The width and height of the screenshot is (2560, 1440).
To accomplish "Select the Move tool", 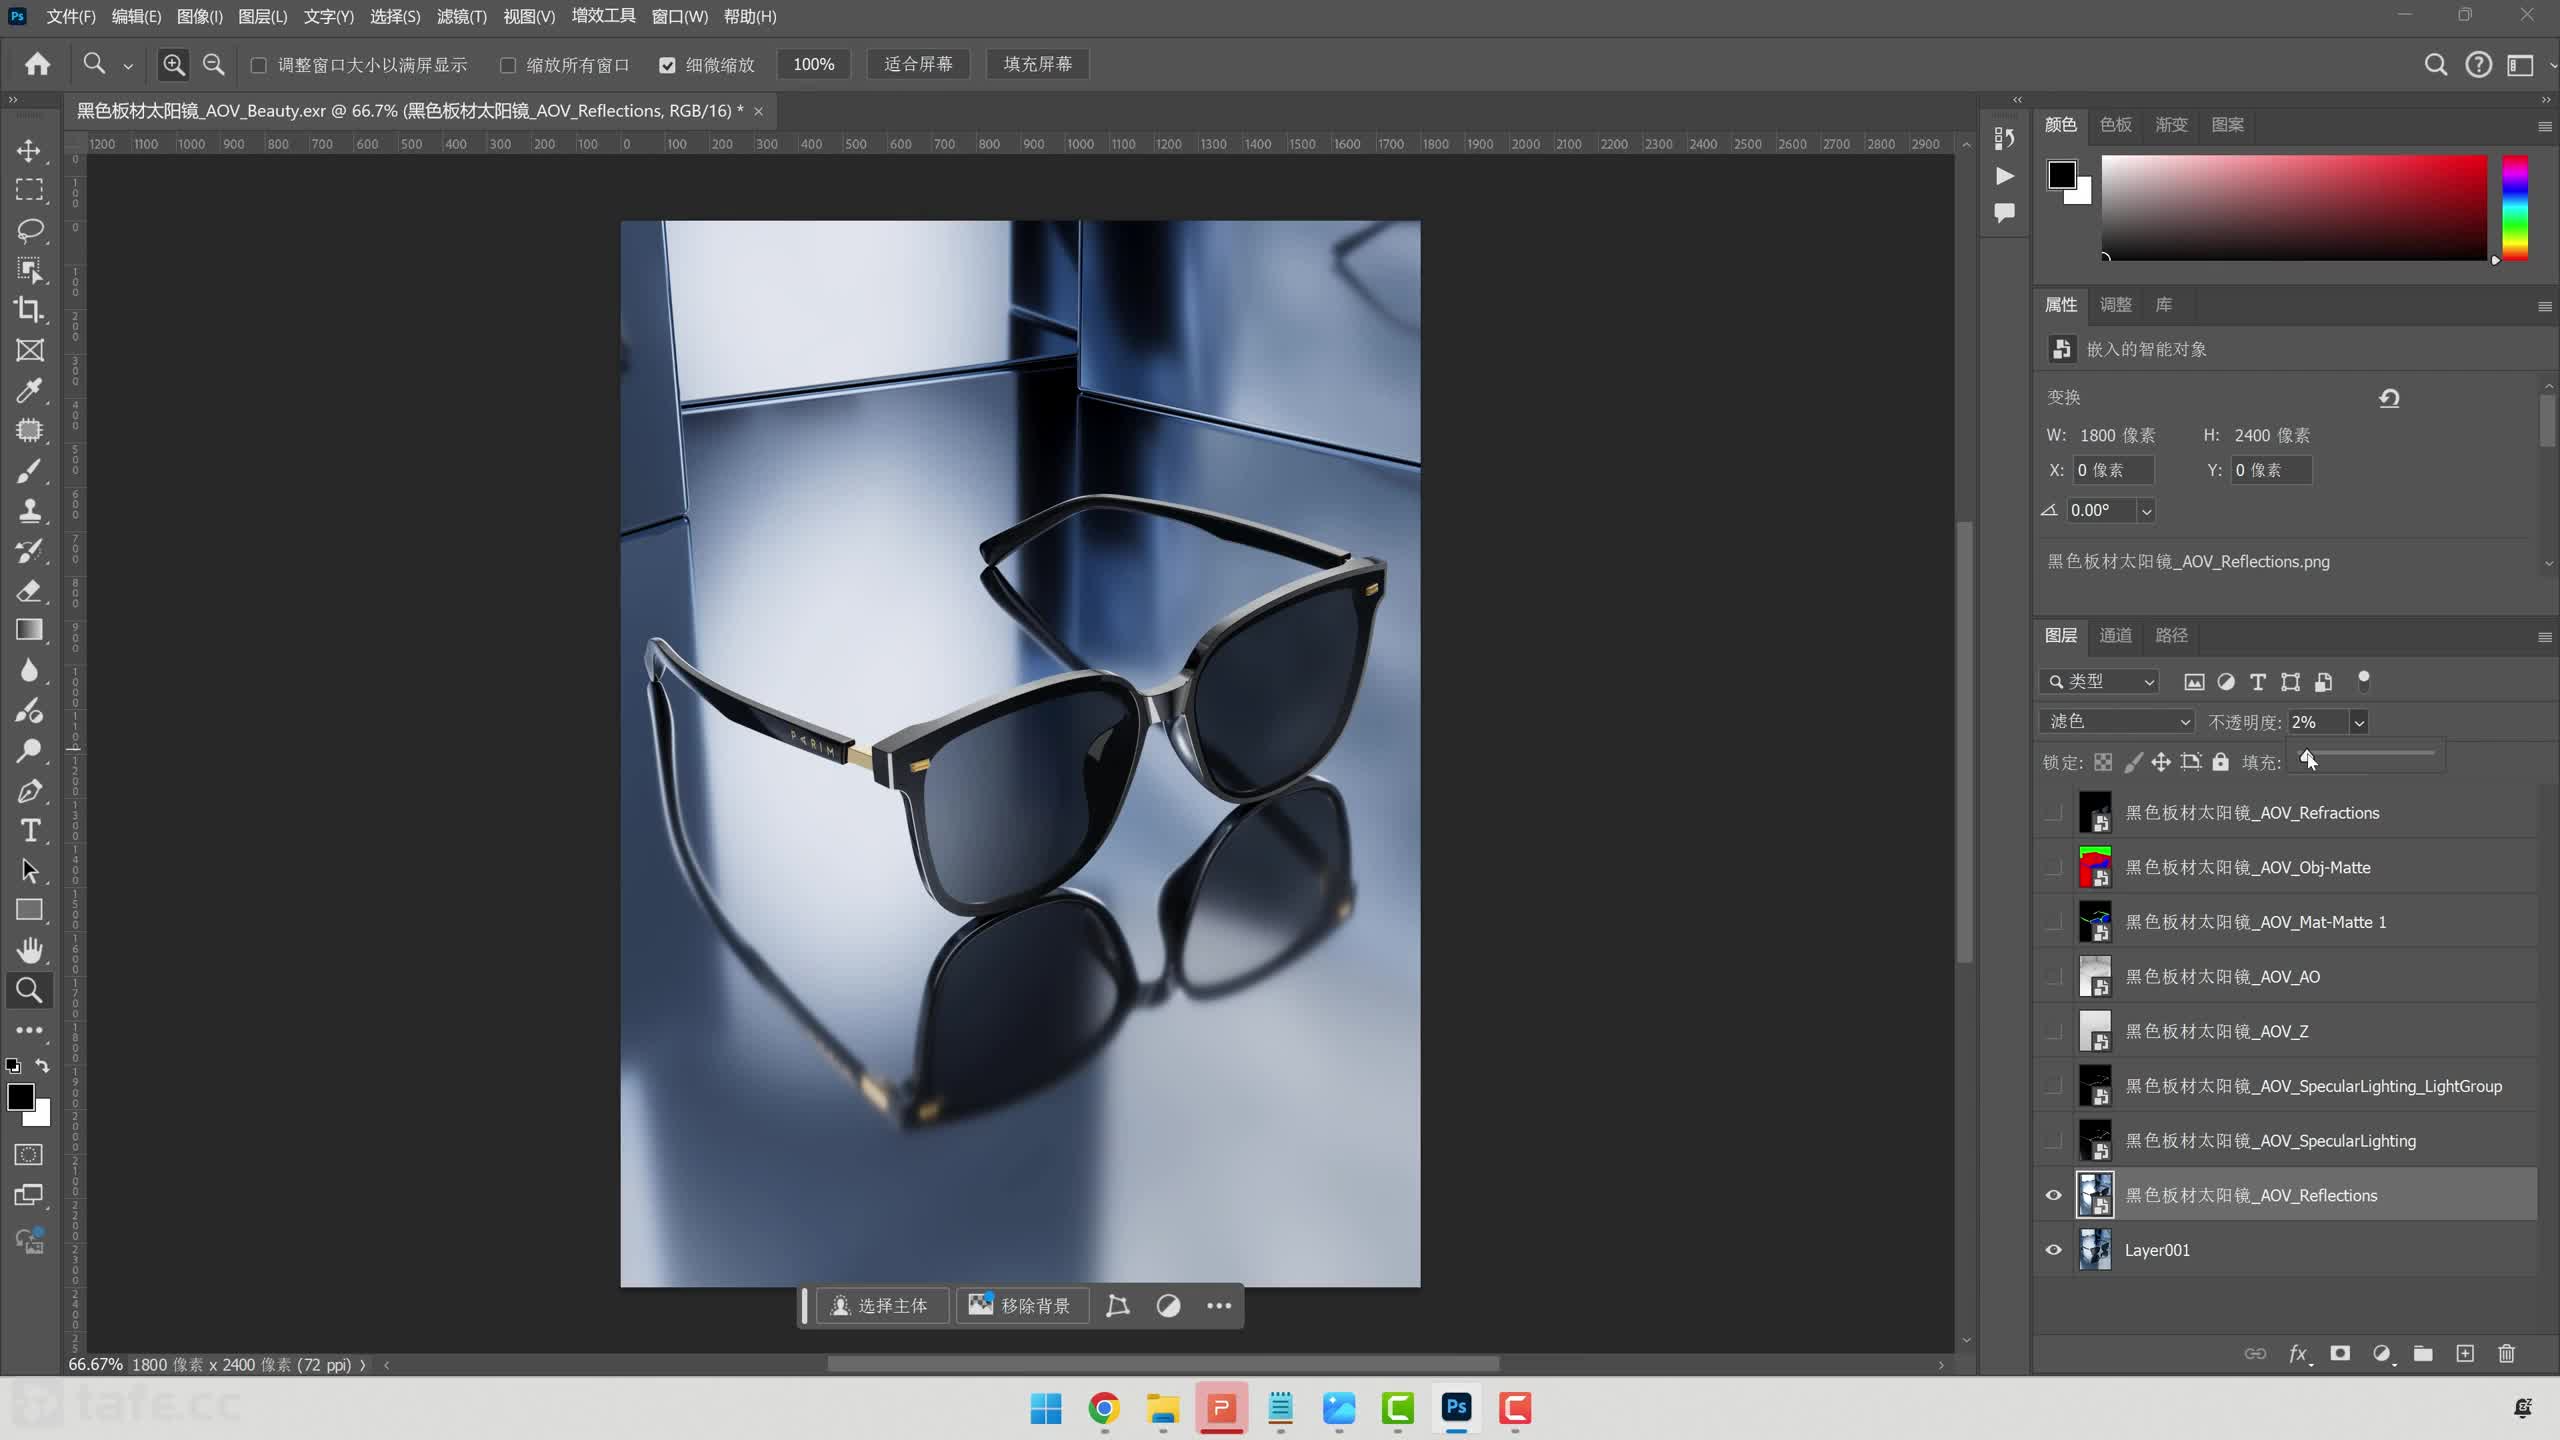I will point(29,151).
